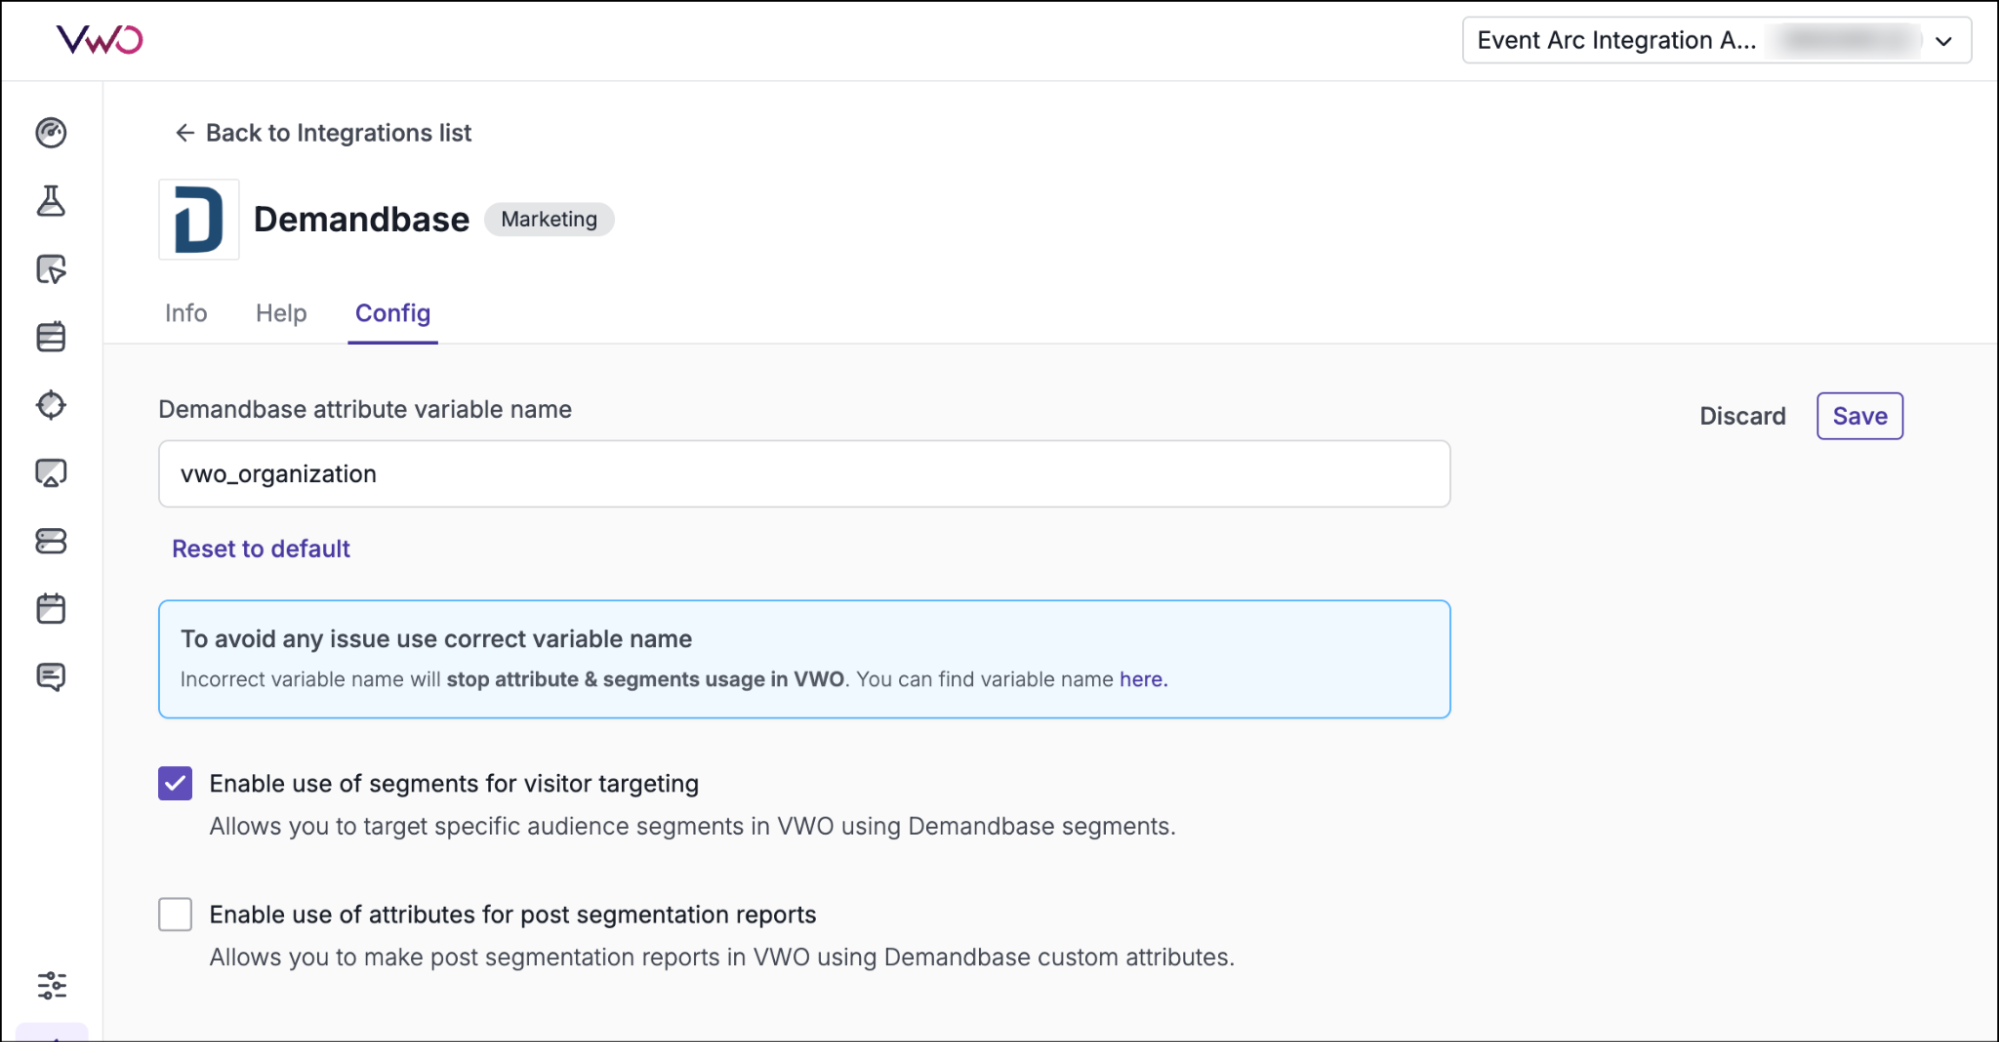Click Reset to default link
The width and height of the screenshot is (1999, 1043).
coord(261,549)
